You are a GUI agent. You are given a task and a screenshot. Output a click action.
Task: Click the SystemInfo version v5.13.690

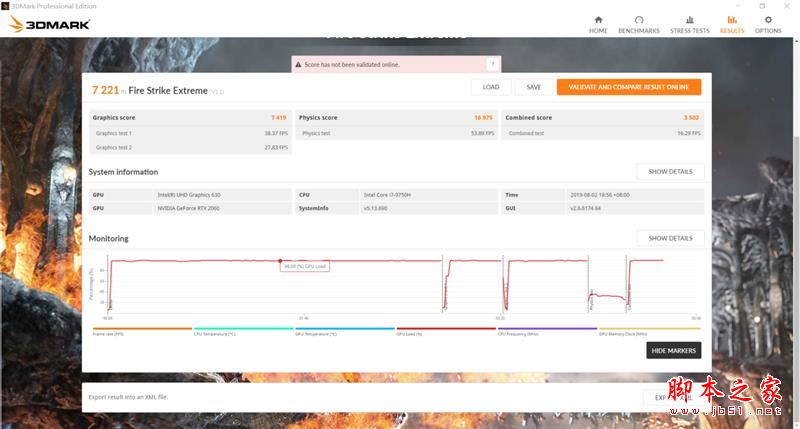pyautogui.click(x=376, y=208)
